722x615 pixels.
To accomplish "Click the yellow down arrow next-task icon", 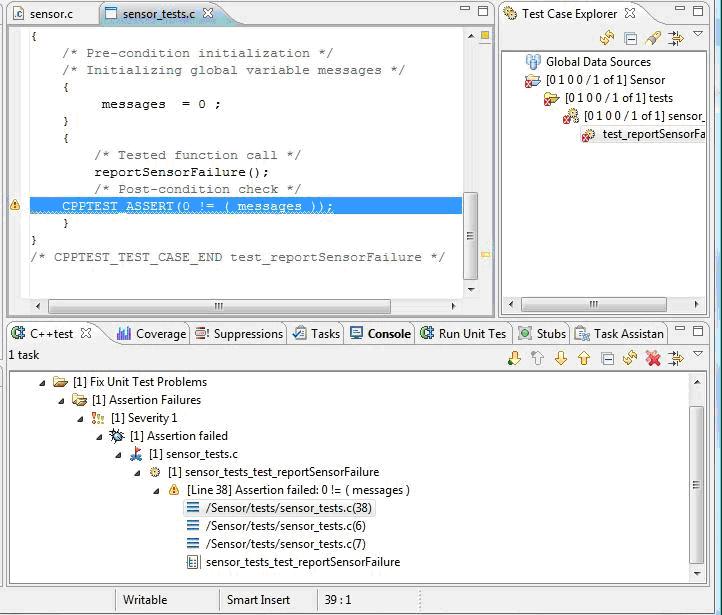I will (x=561, y=358).
